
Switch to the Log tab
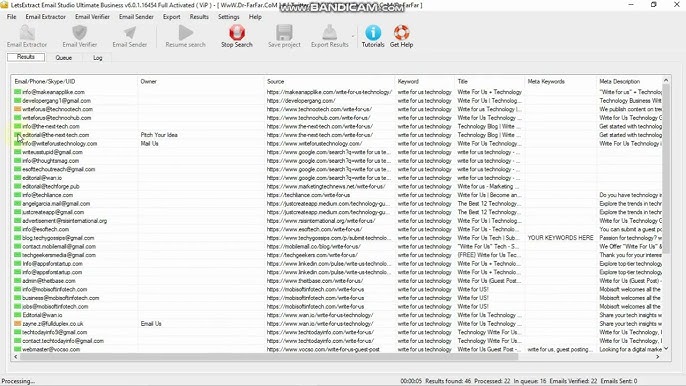click(x=98, y=57)
